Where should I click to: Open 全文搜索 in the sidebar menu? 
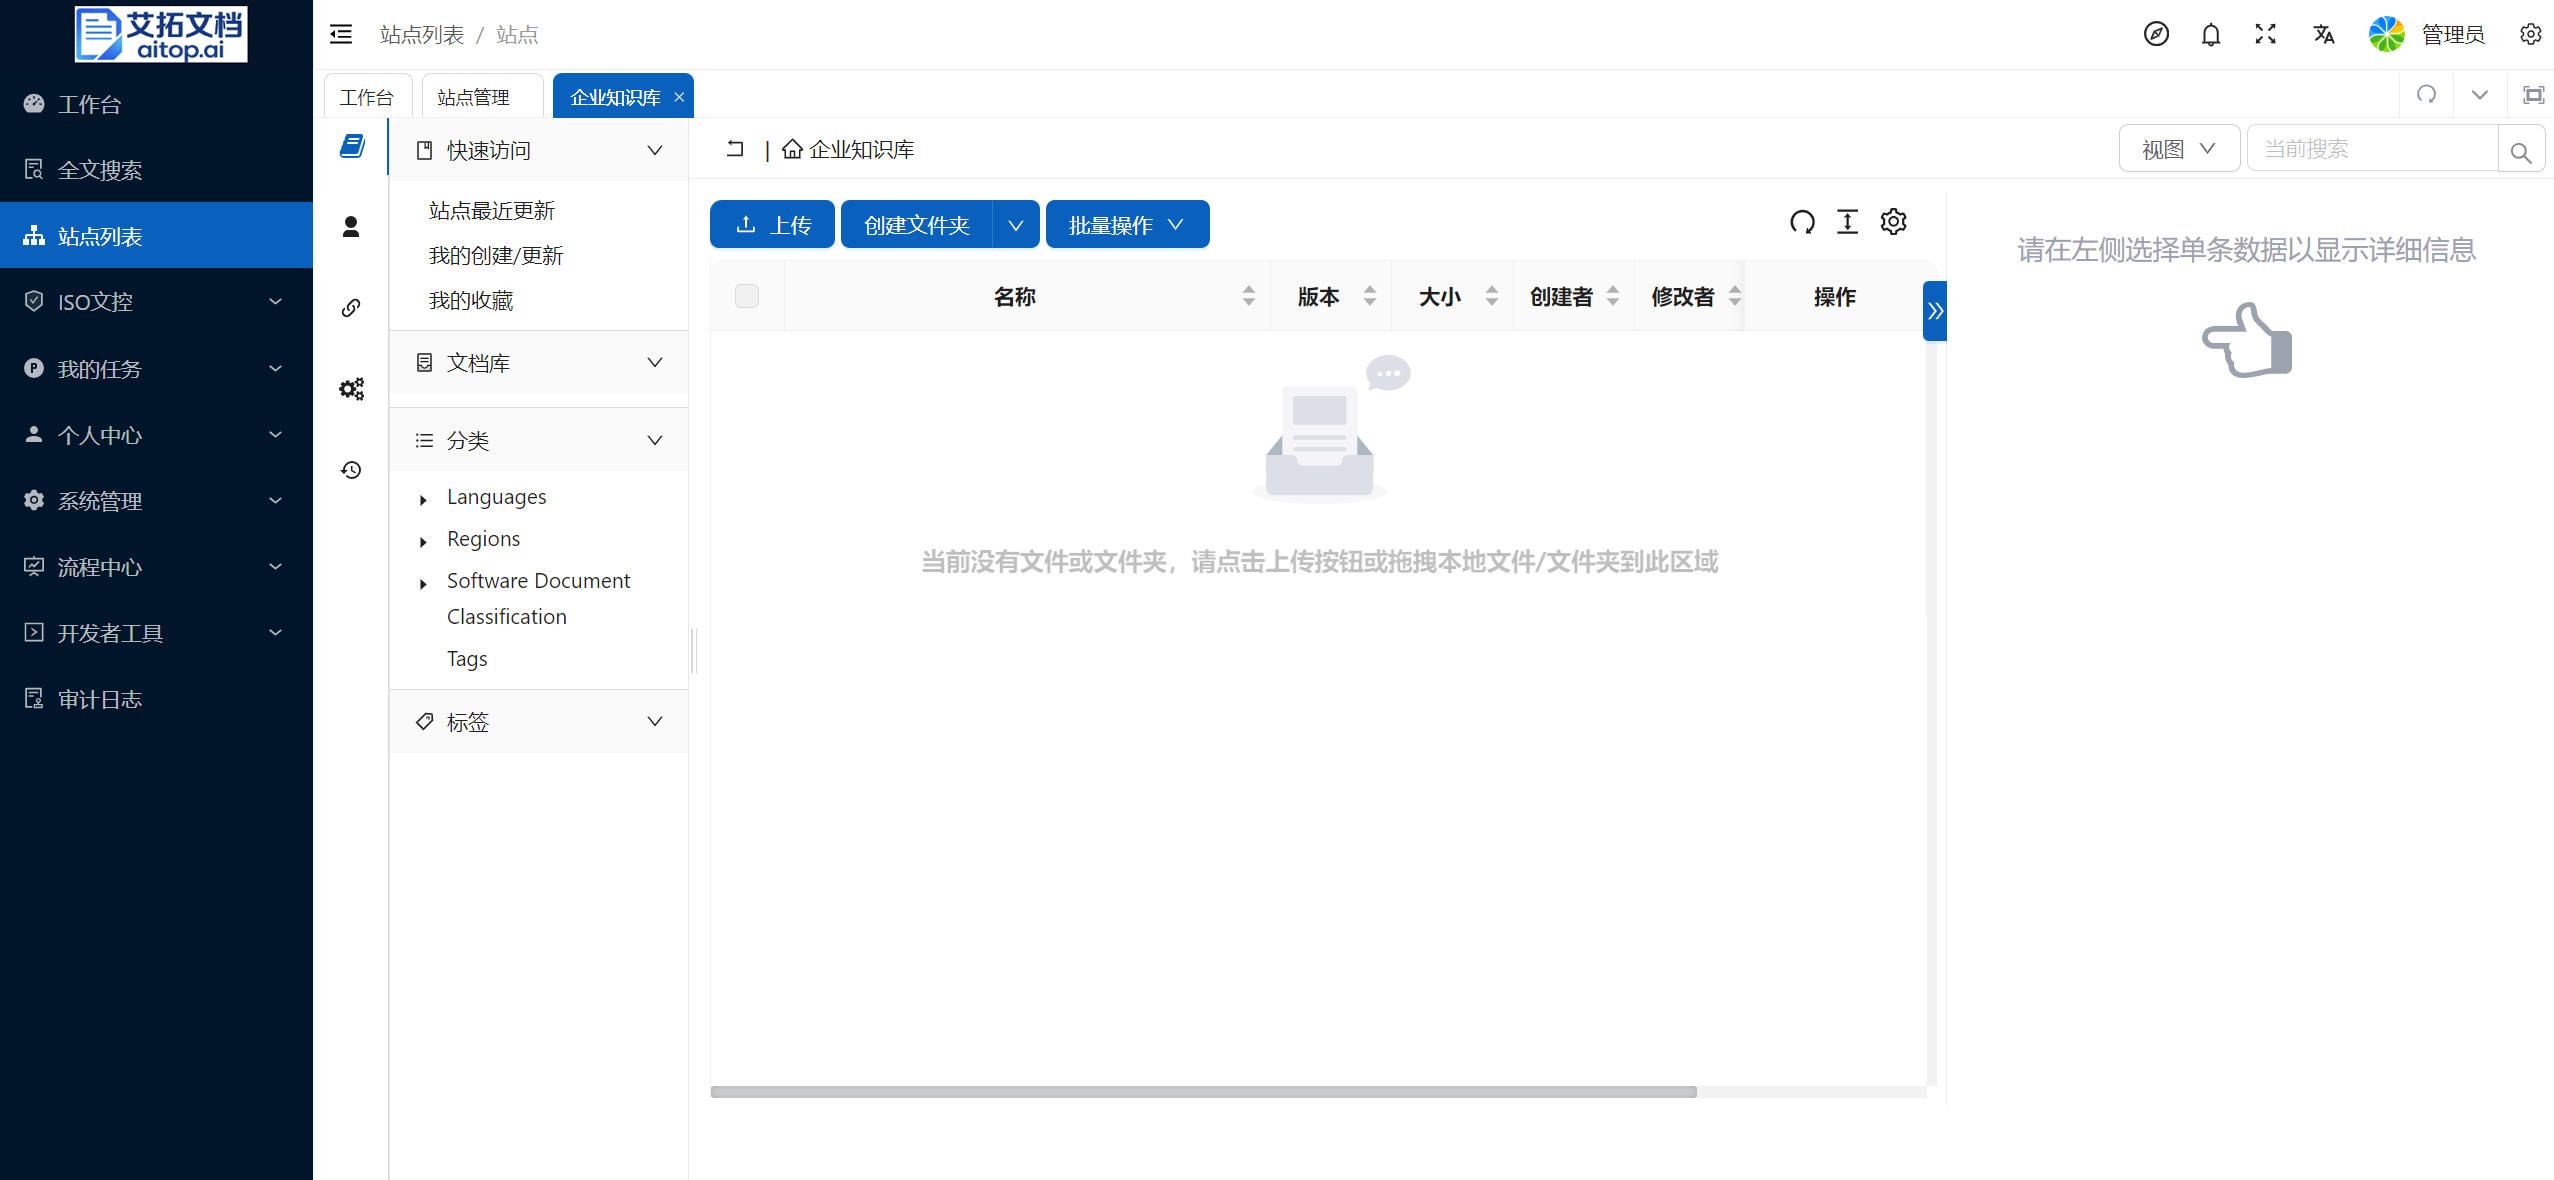[100, 170]
